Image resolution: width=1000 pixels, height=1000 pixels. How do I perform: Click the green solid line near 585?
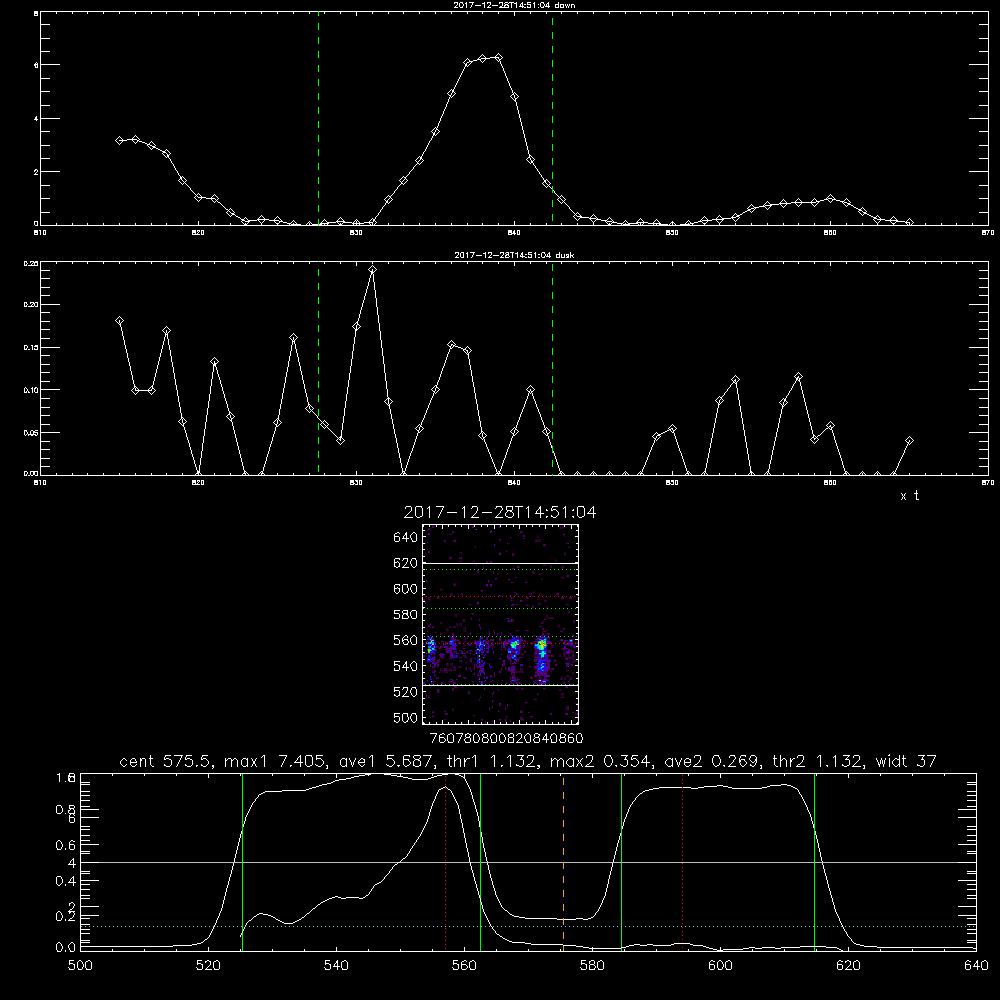pos(621,861)
